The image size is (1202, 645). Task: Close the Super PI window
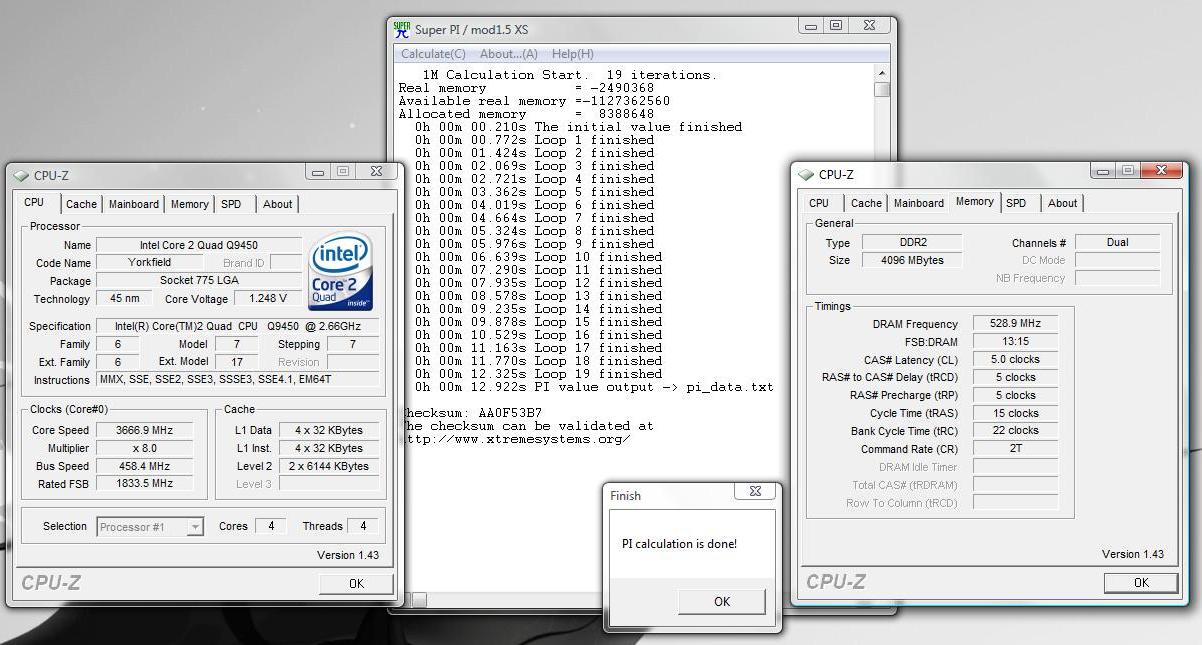(x=868, y=26)
